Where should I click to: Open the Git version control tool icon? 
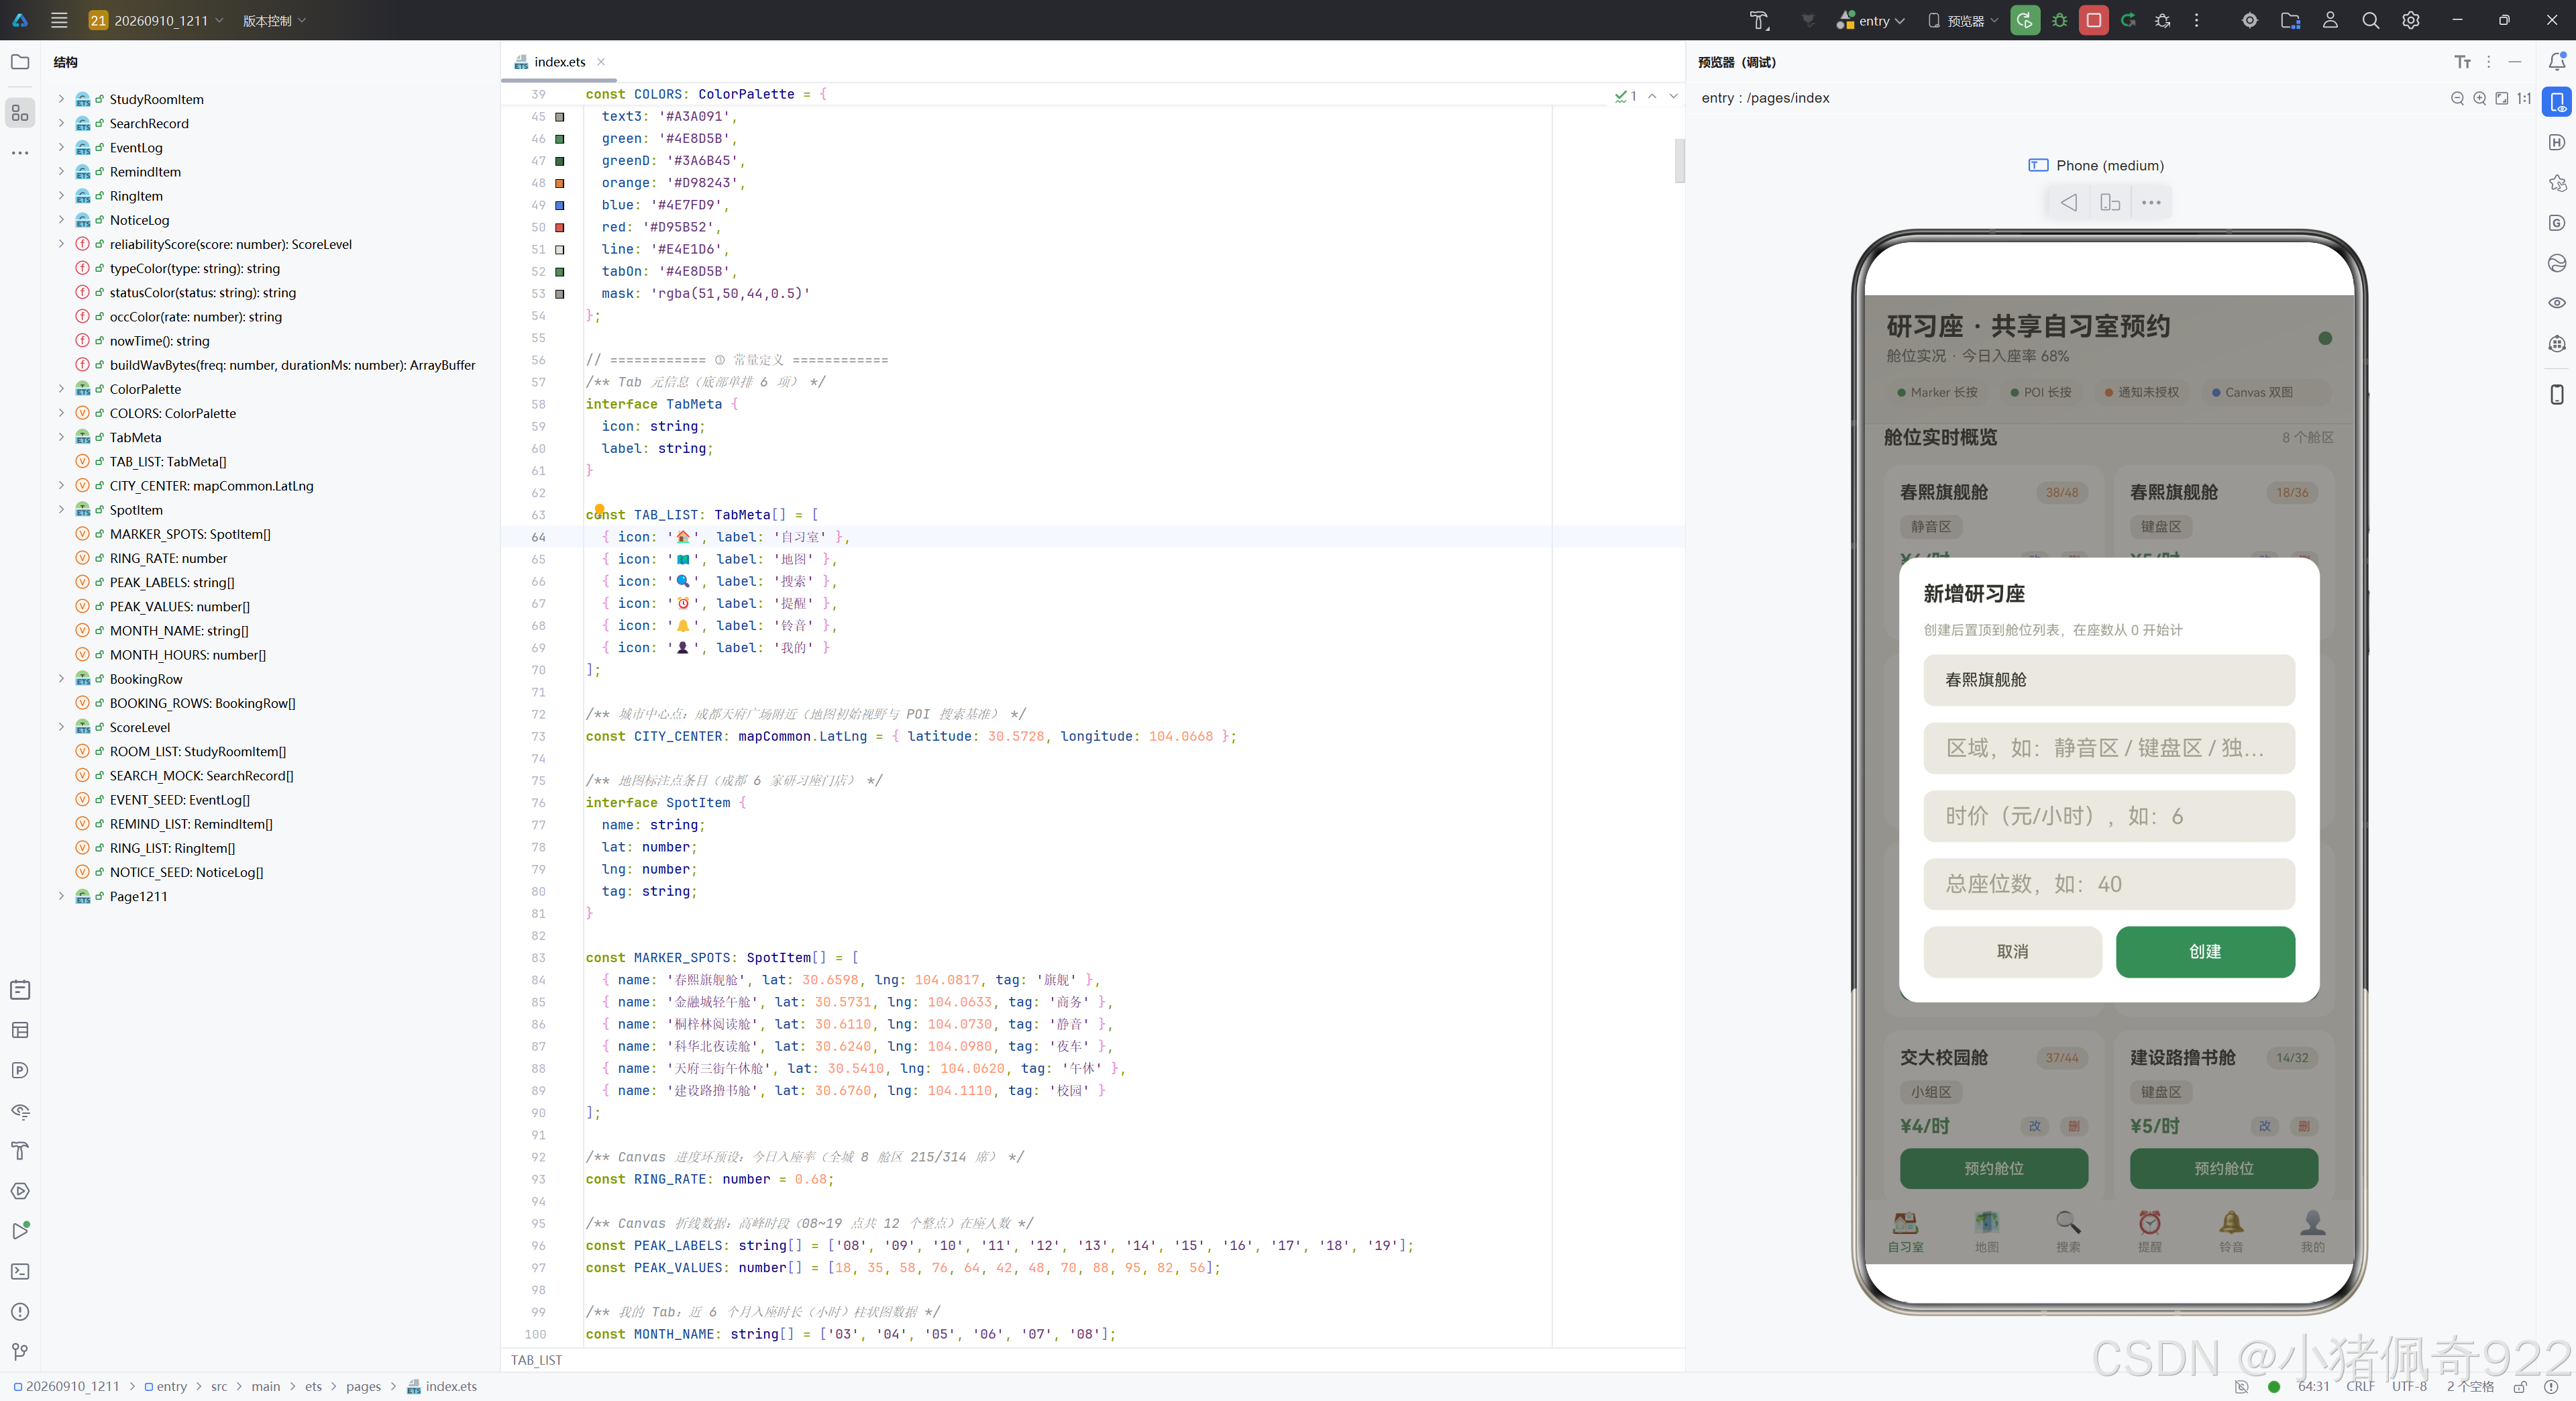20,1352
